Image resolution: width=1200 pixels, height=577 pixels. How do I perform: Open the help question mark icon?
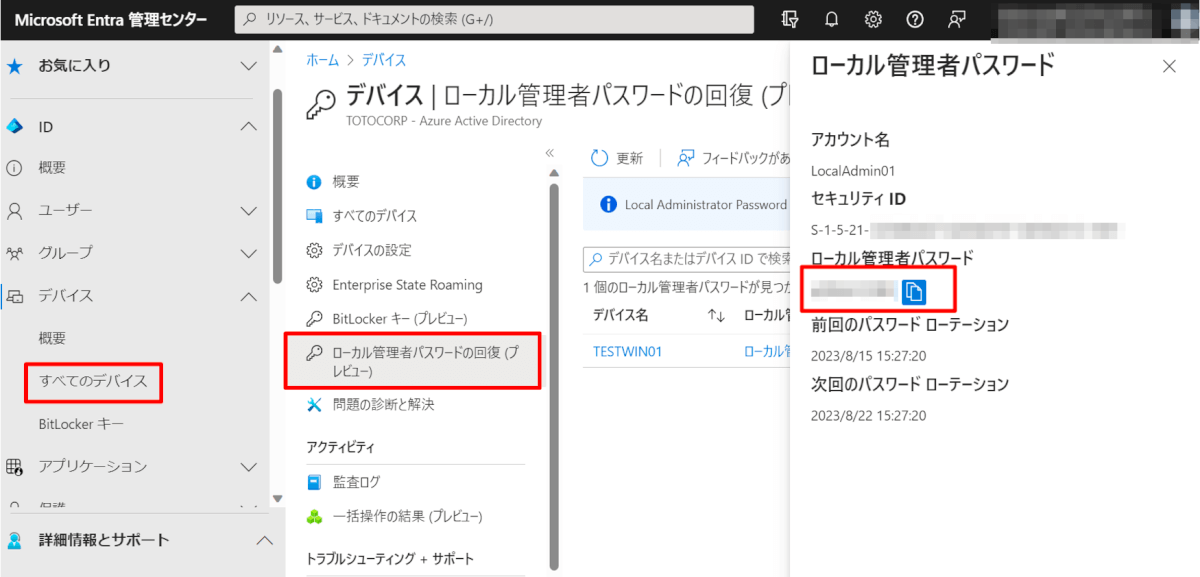click(x=914, y=19)
